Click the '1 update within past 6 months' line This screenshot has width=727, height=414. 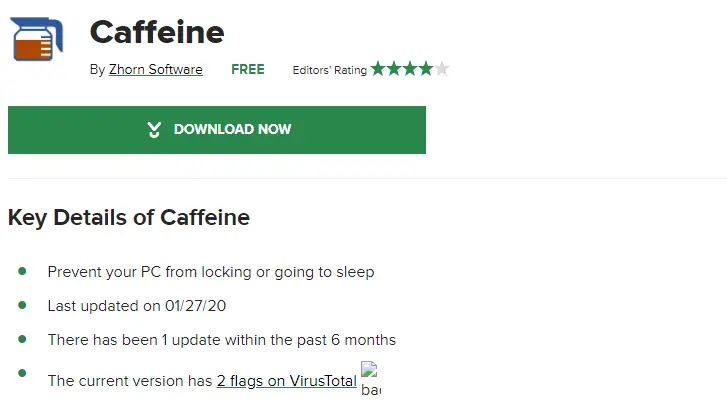222,340
